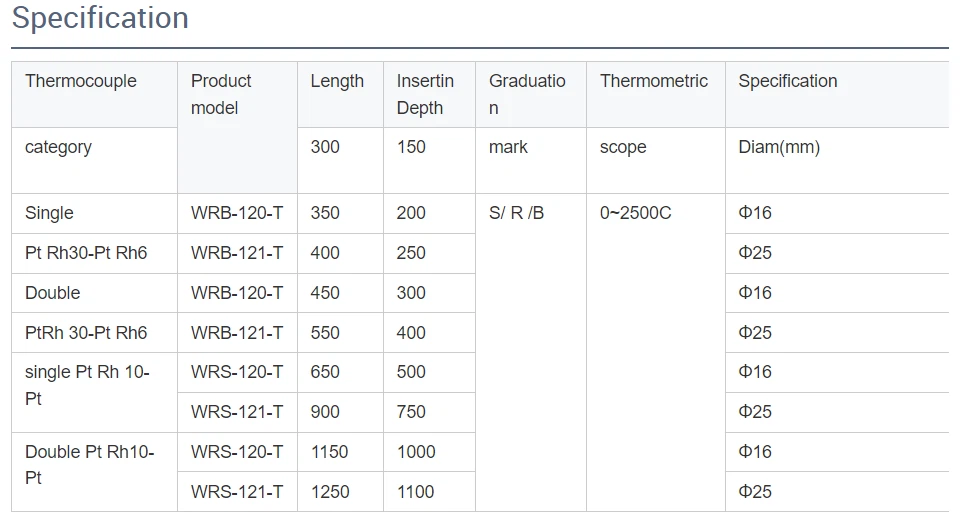Click the Product model header cell

click(x=237, y=128)
